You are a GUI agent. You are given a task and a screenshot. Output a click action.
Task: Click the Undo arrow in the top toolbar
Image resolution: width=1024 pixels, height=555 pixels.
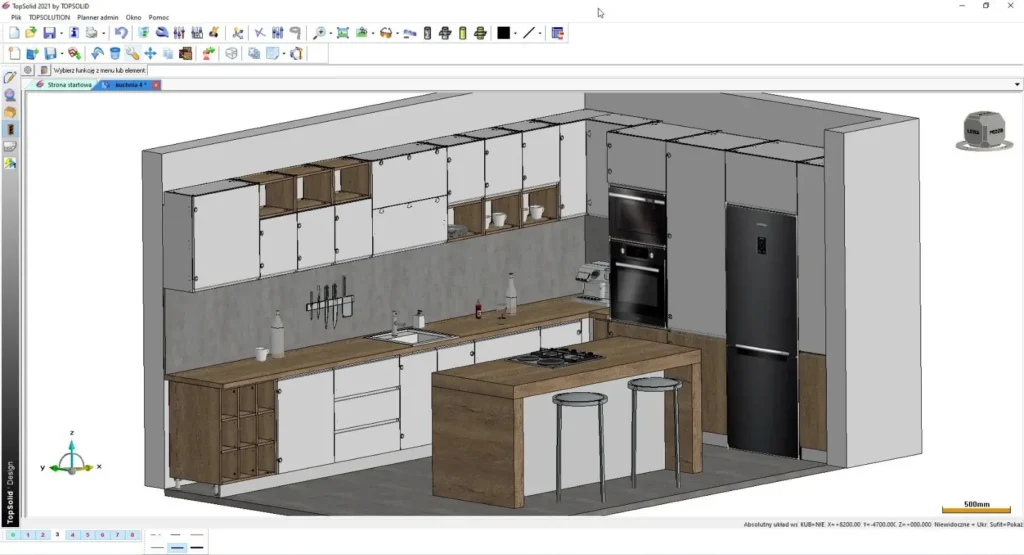click(x=121, y=33)
